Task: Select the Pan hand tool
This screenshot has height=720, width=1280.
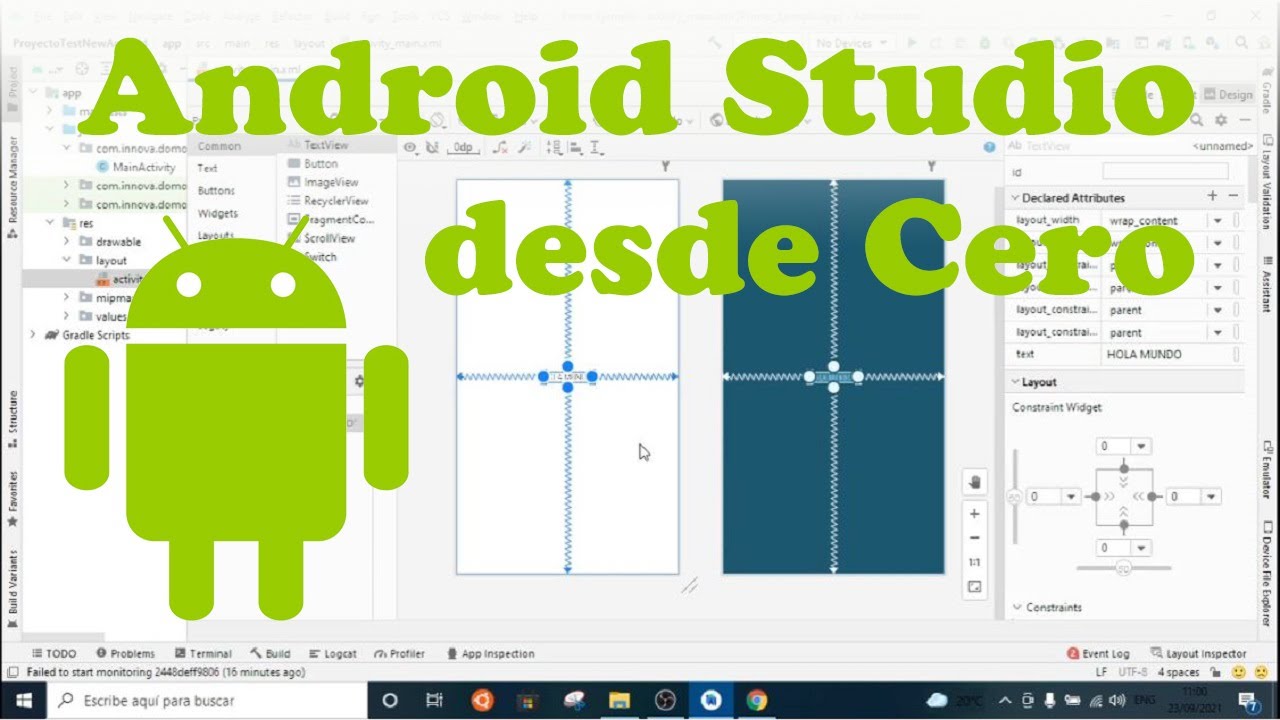Action: 975,482
